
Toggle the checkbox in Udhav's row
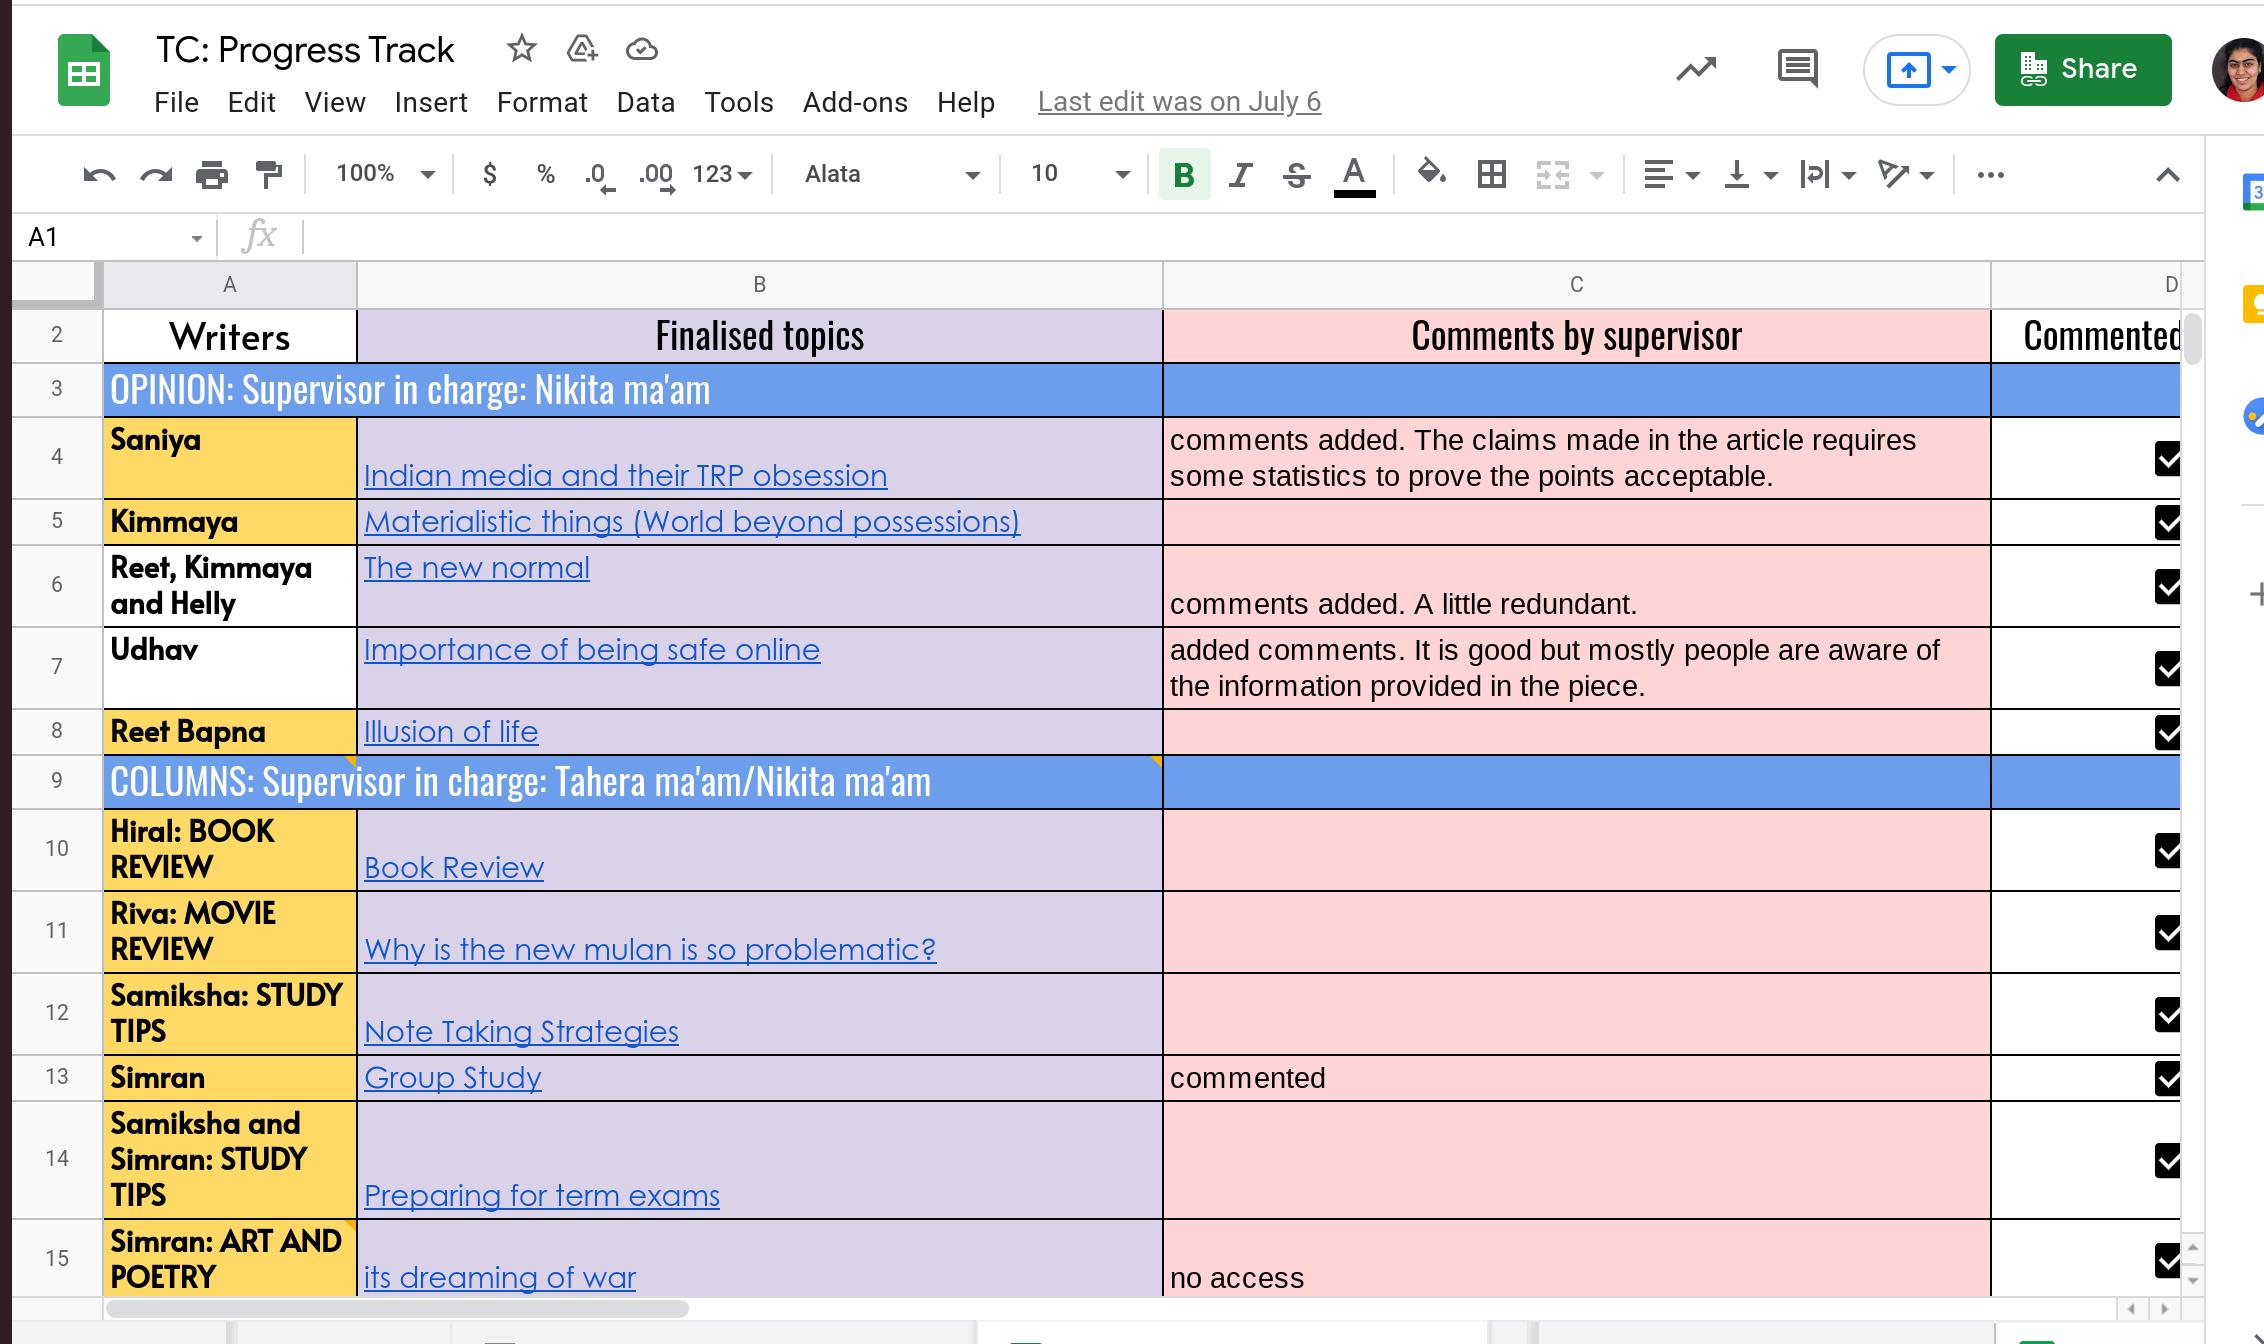pos(2167,669)
